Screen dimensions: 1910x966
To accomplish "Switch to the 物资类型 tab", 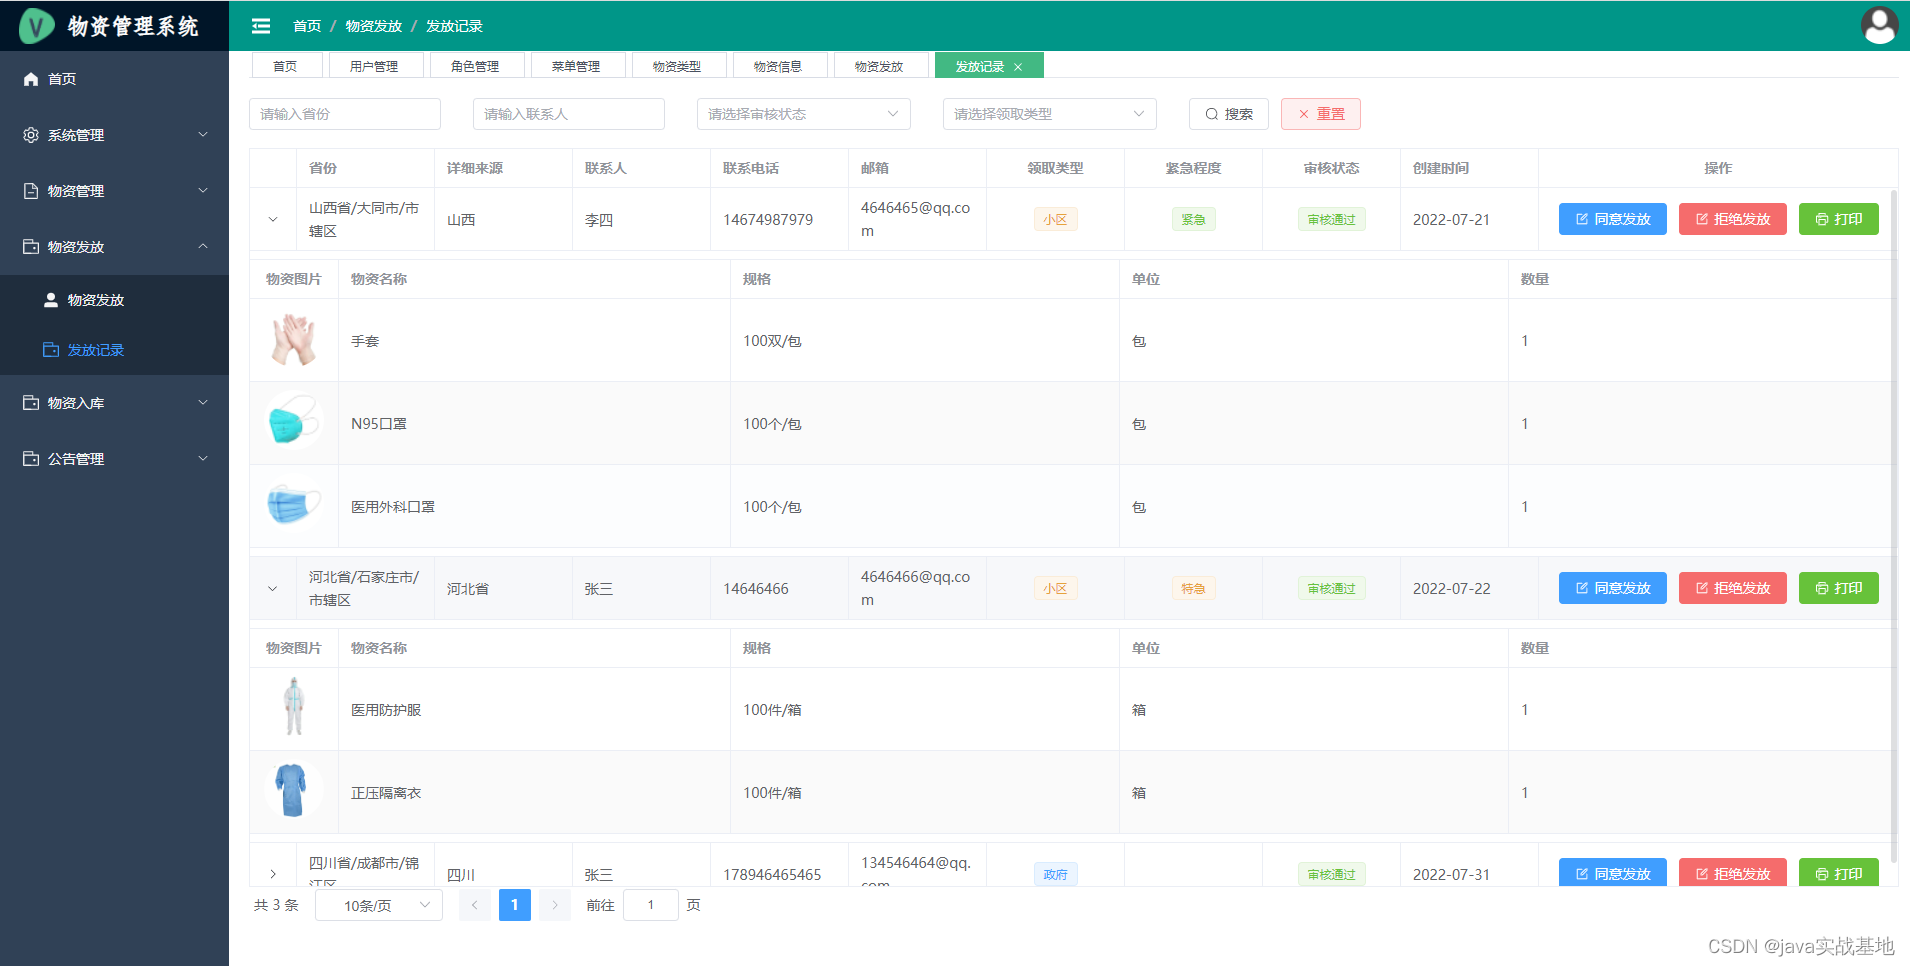I will point(678,66).
